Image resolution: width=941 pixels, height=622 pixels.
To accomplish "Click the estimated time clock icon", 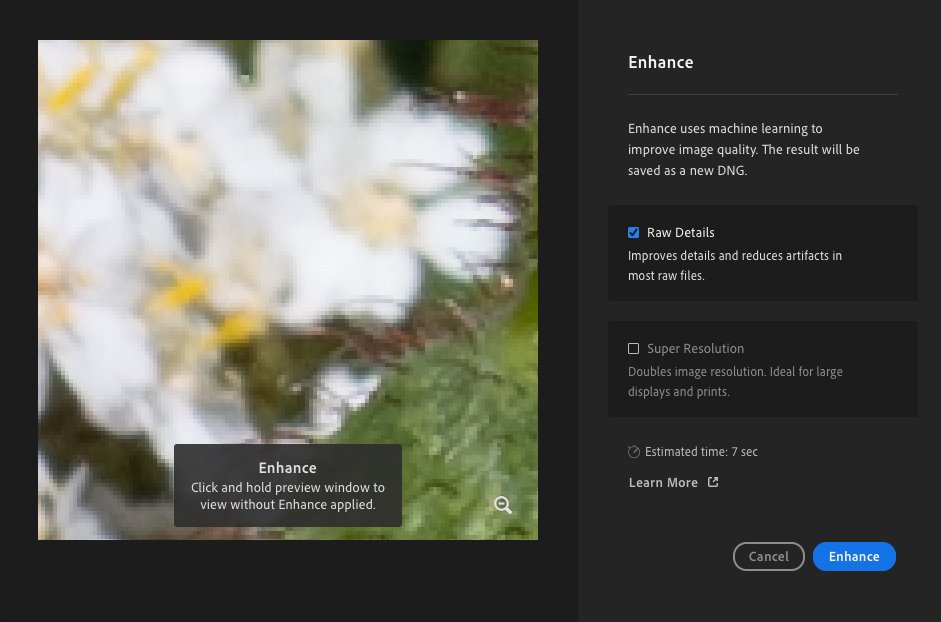I will pyautogui.click(x=634, y=451).
